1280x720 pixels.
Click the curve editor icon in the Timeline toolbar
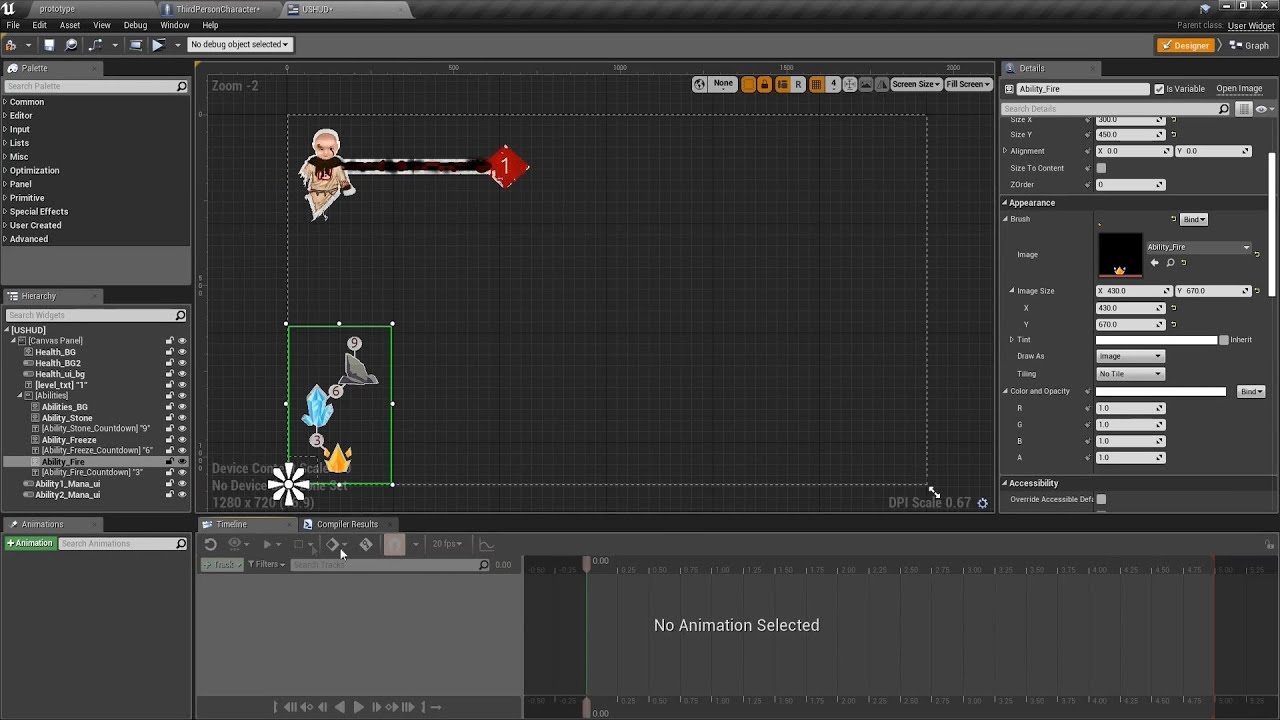click(486, 544)
